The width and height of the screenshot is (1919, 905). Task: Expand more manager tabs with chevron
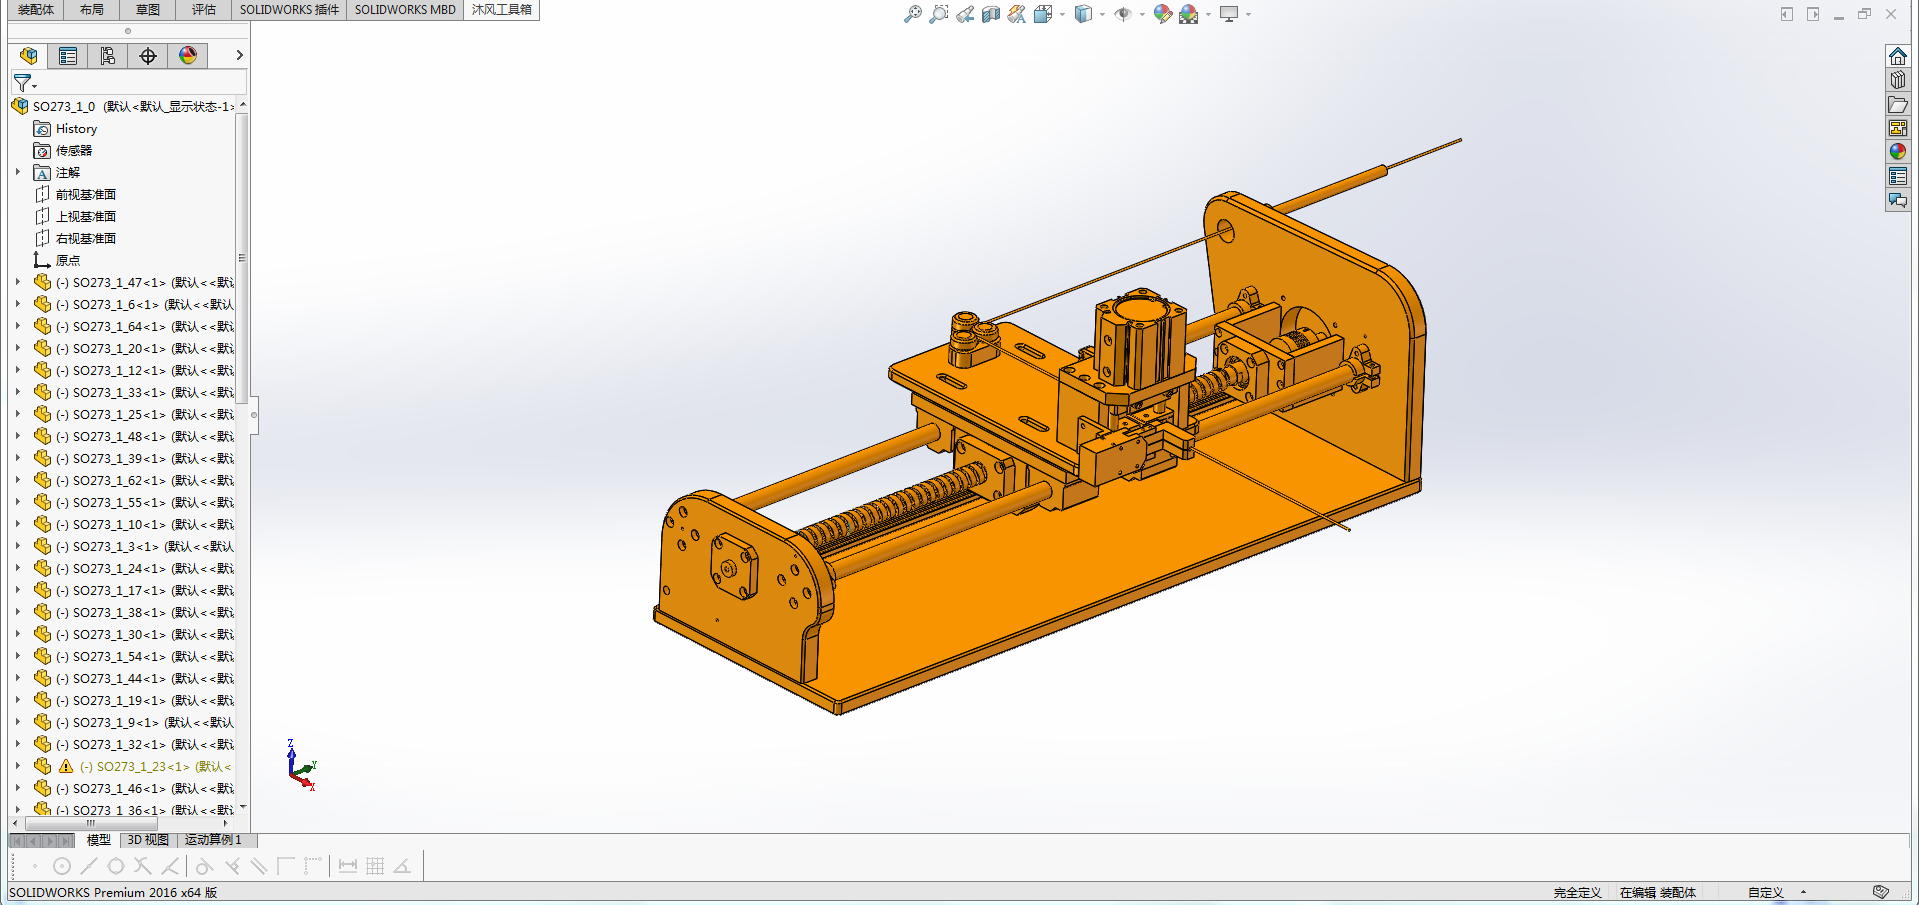pyautogui.click(x=239, y=55)
